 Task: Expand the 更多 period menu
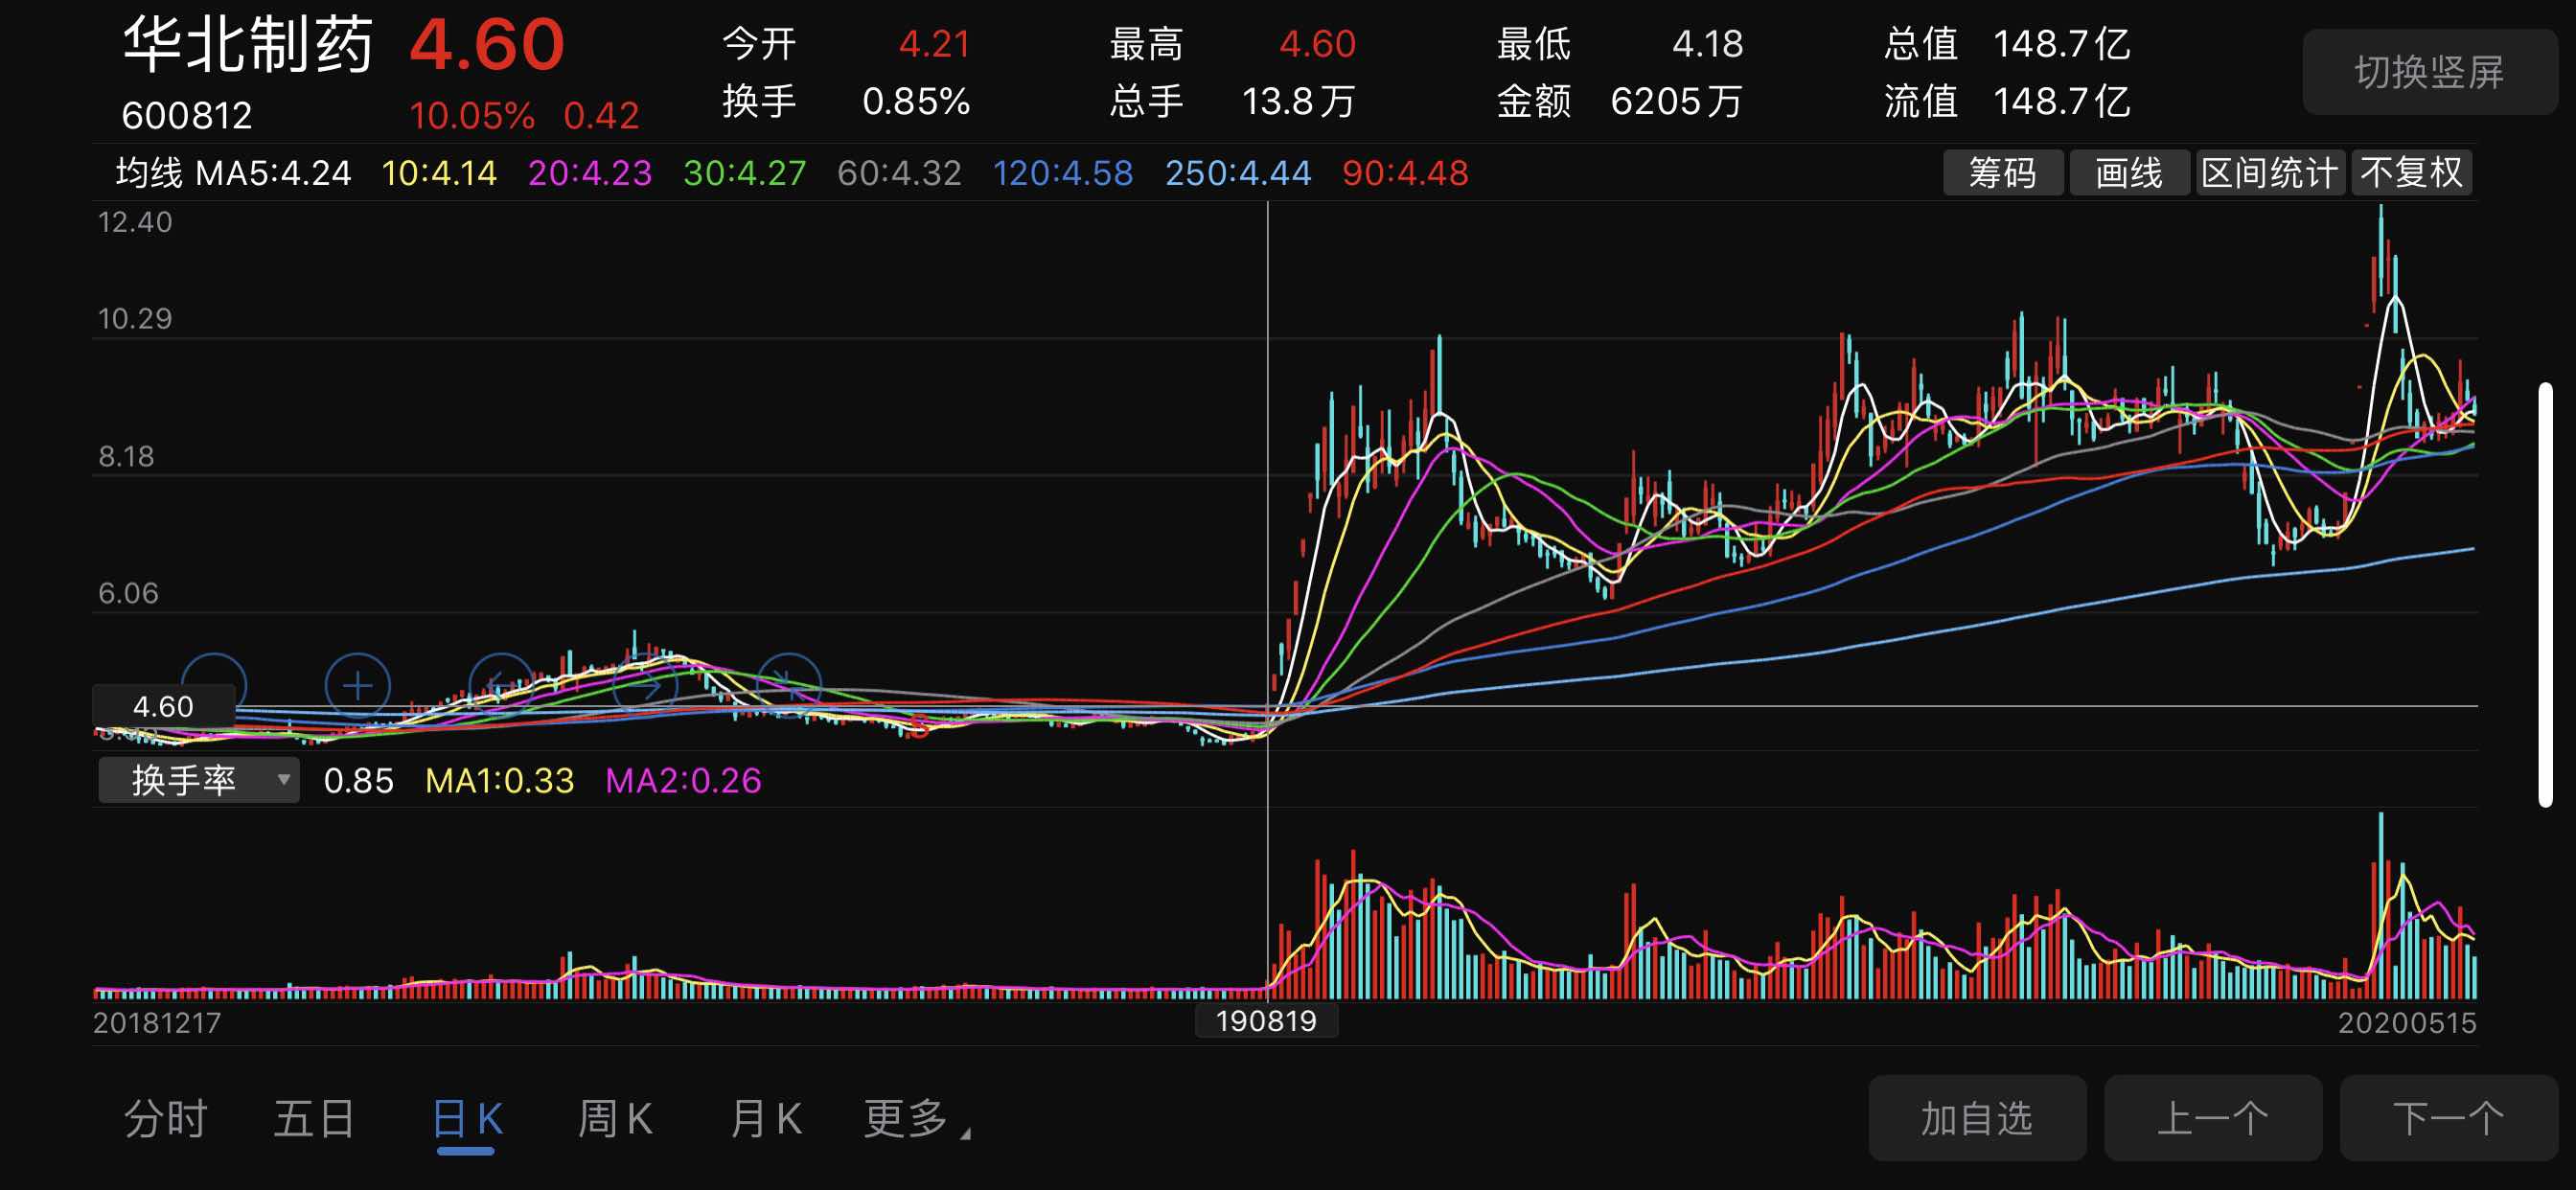[916, 1119]
